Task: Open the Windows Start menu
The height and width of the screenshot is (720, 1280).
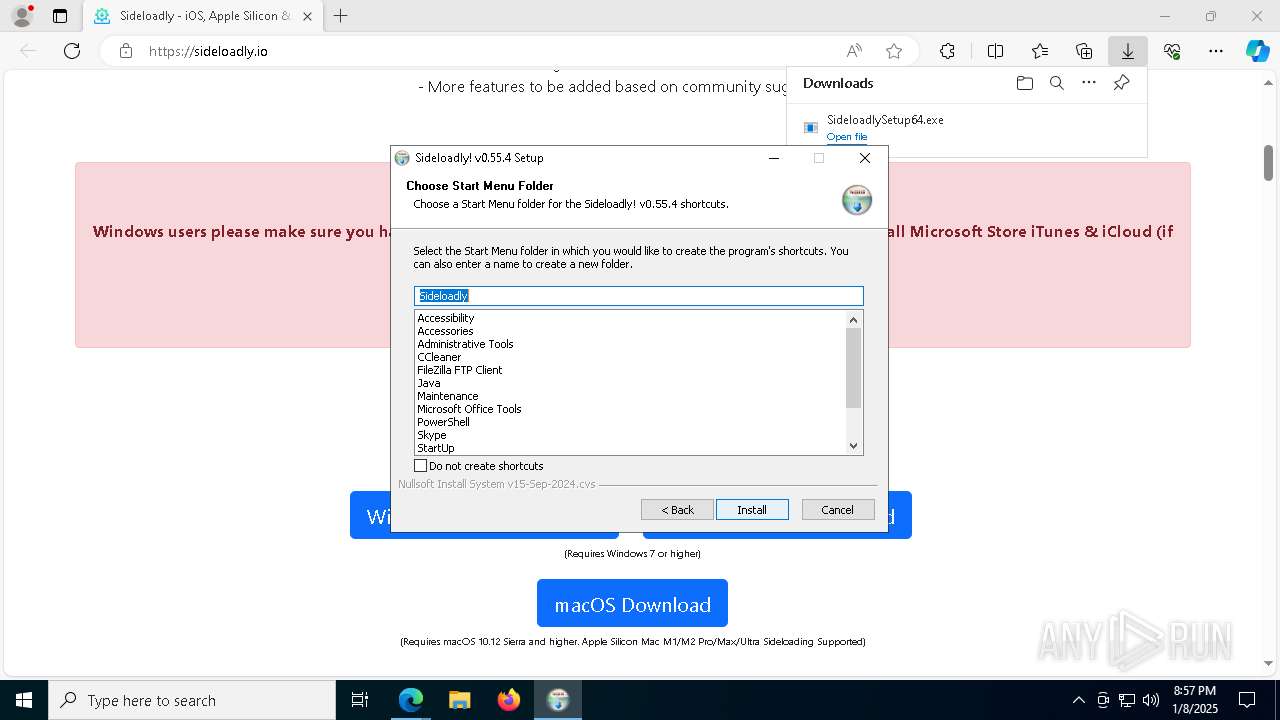Action: (x=24, y=700)
